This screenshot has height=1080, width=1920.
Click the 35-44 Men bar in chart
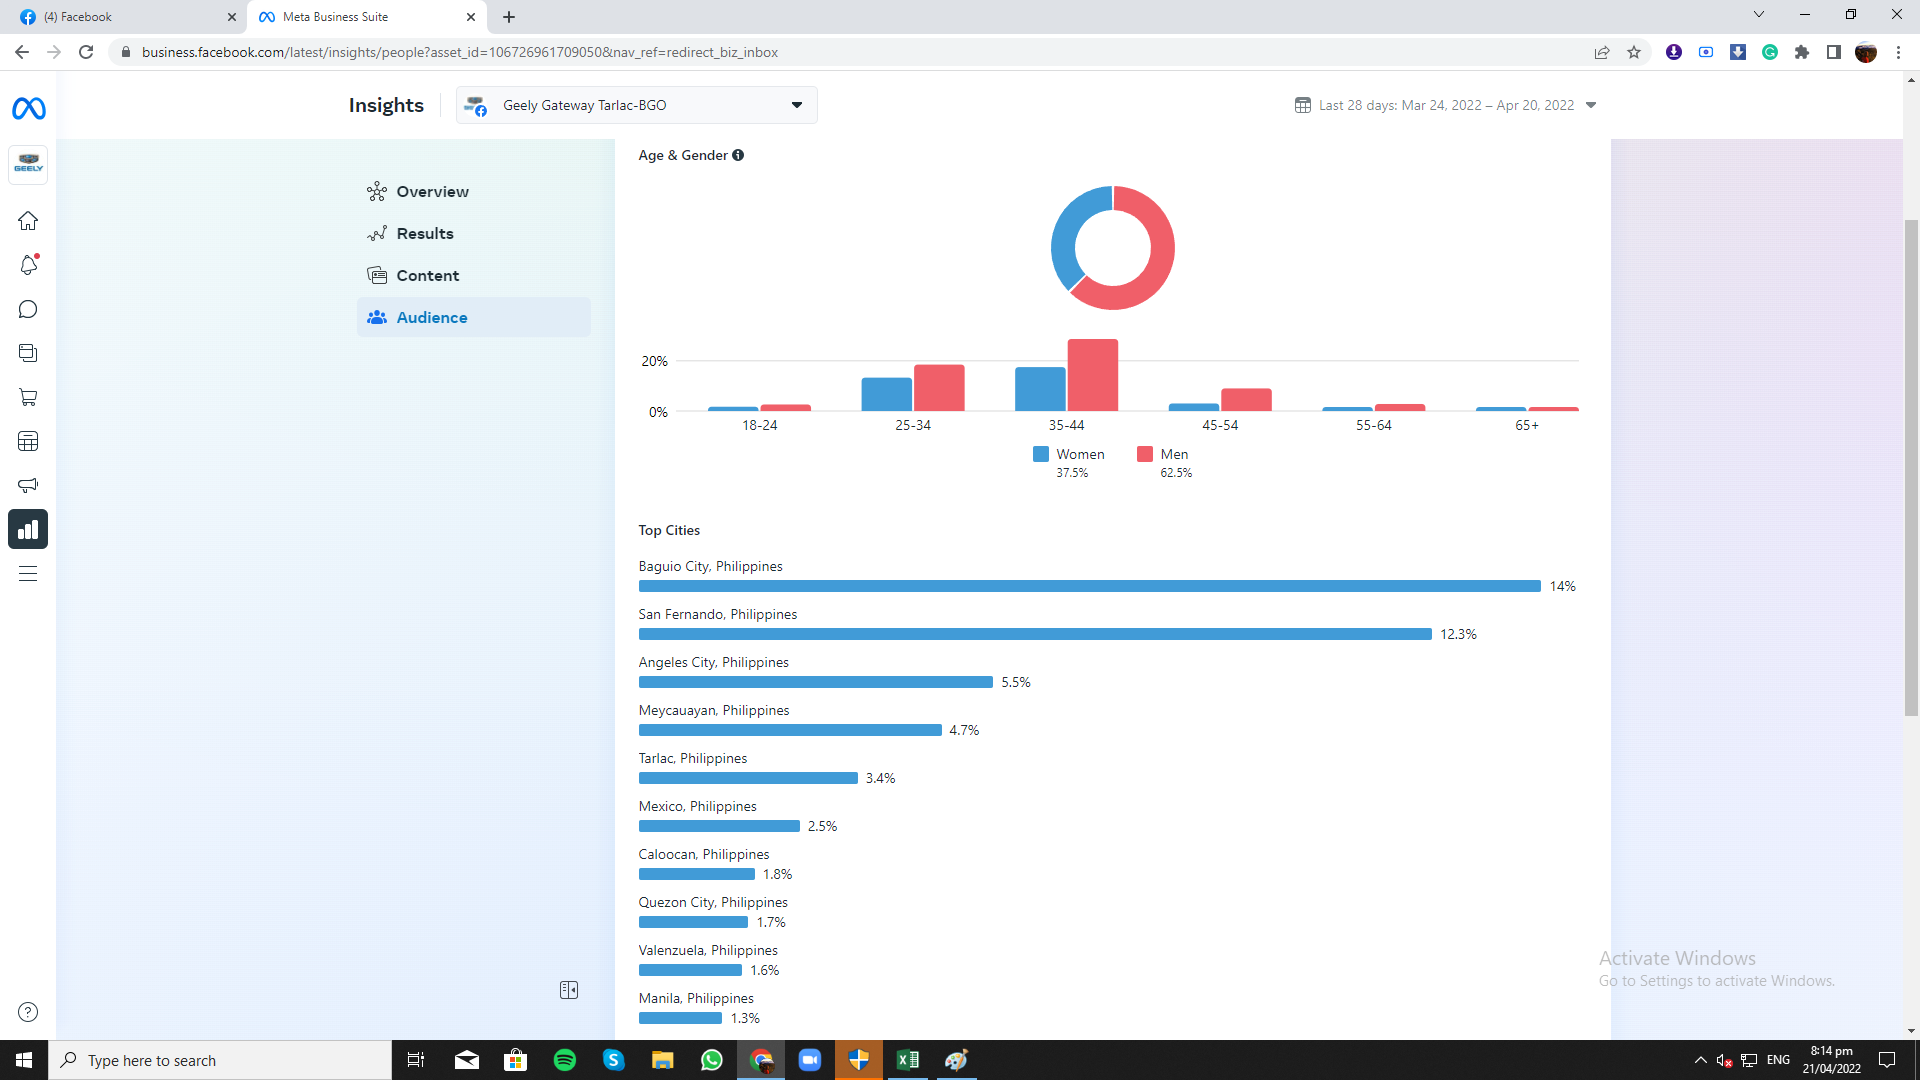pyautogui.click(x=1092, y=375)
